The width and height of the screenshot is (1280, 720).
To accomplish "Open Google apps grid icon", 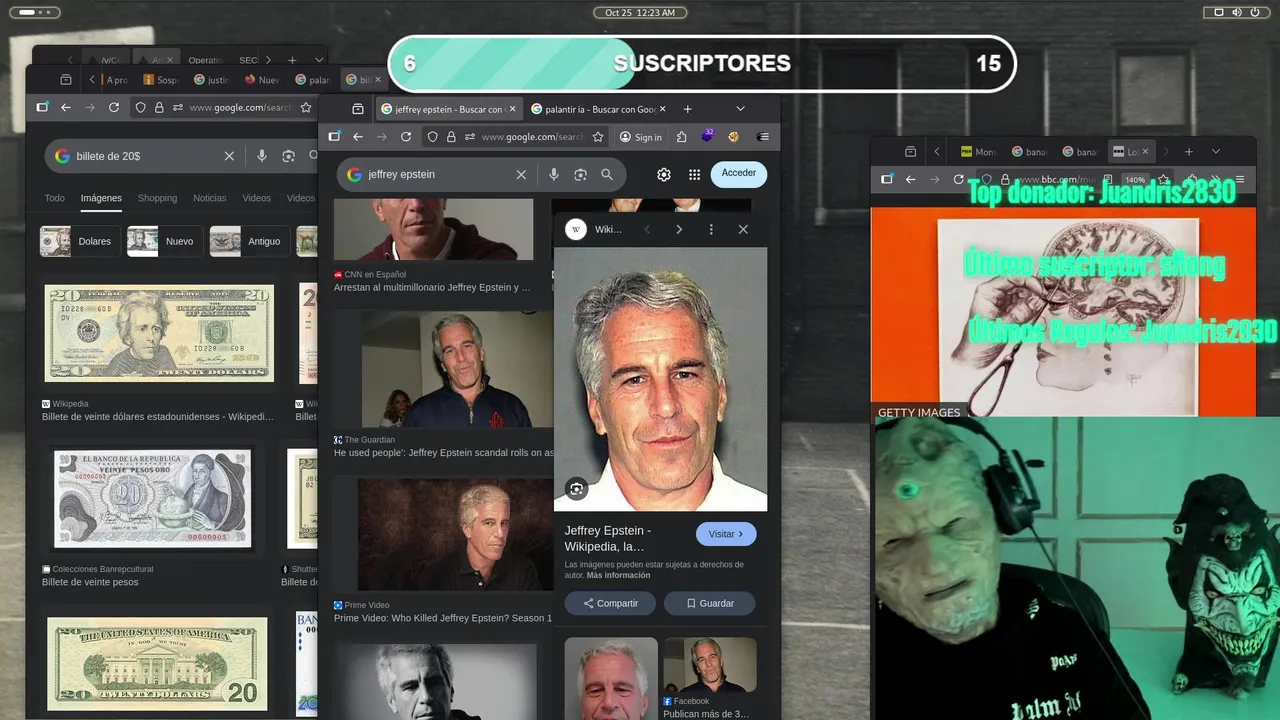I will click(x=694, y=174).
